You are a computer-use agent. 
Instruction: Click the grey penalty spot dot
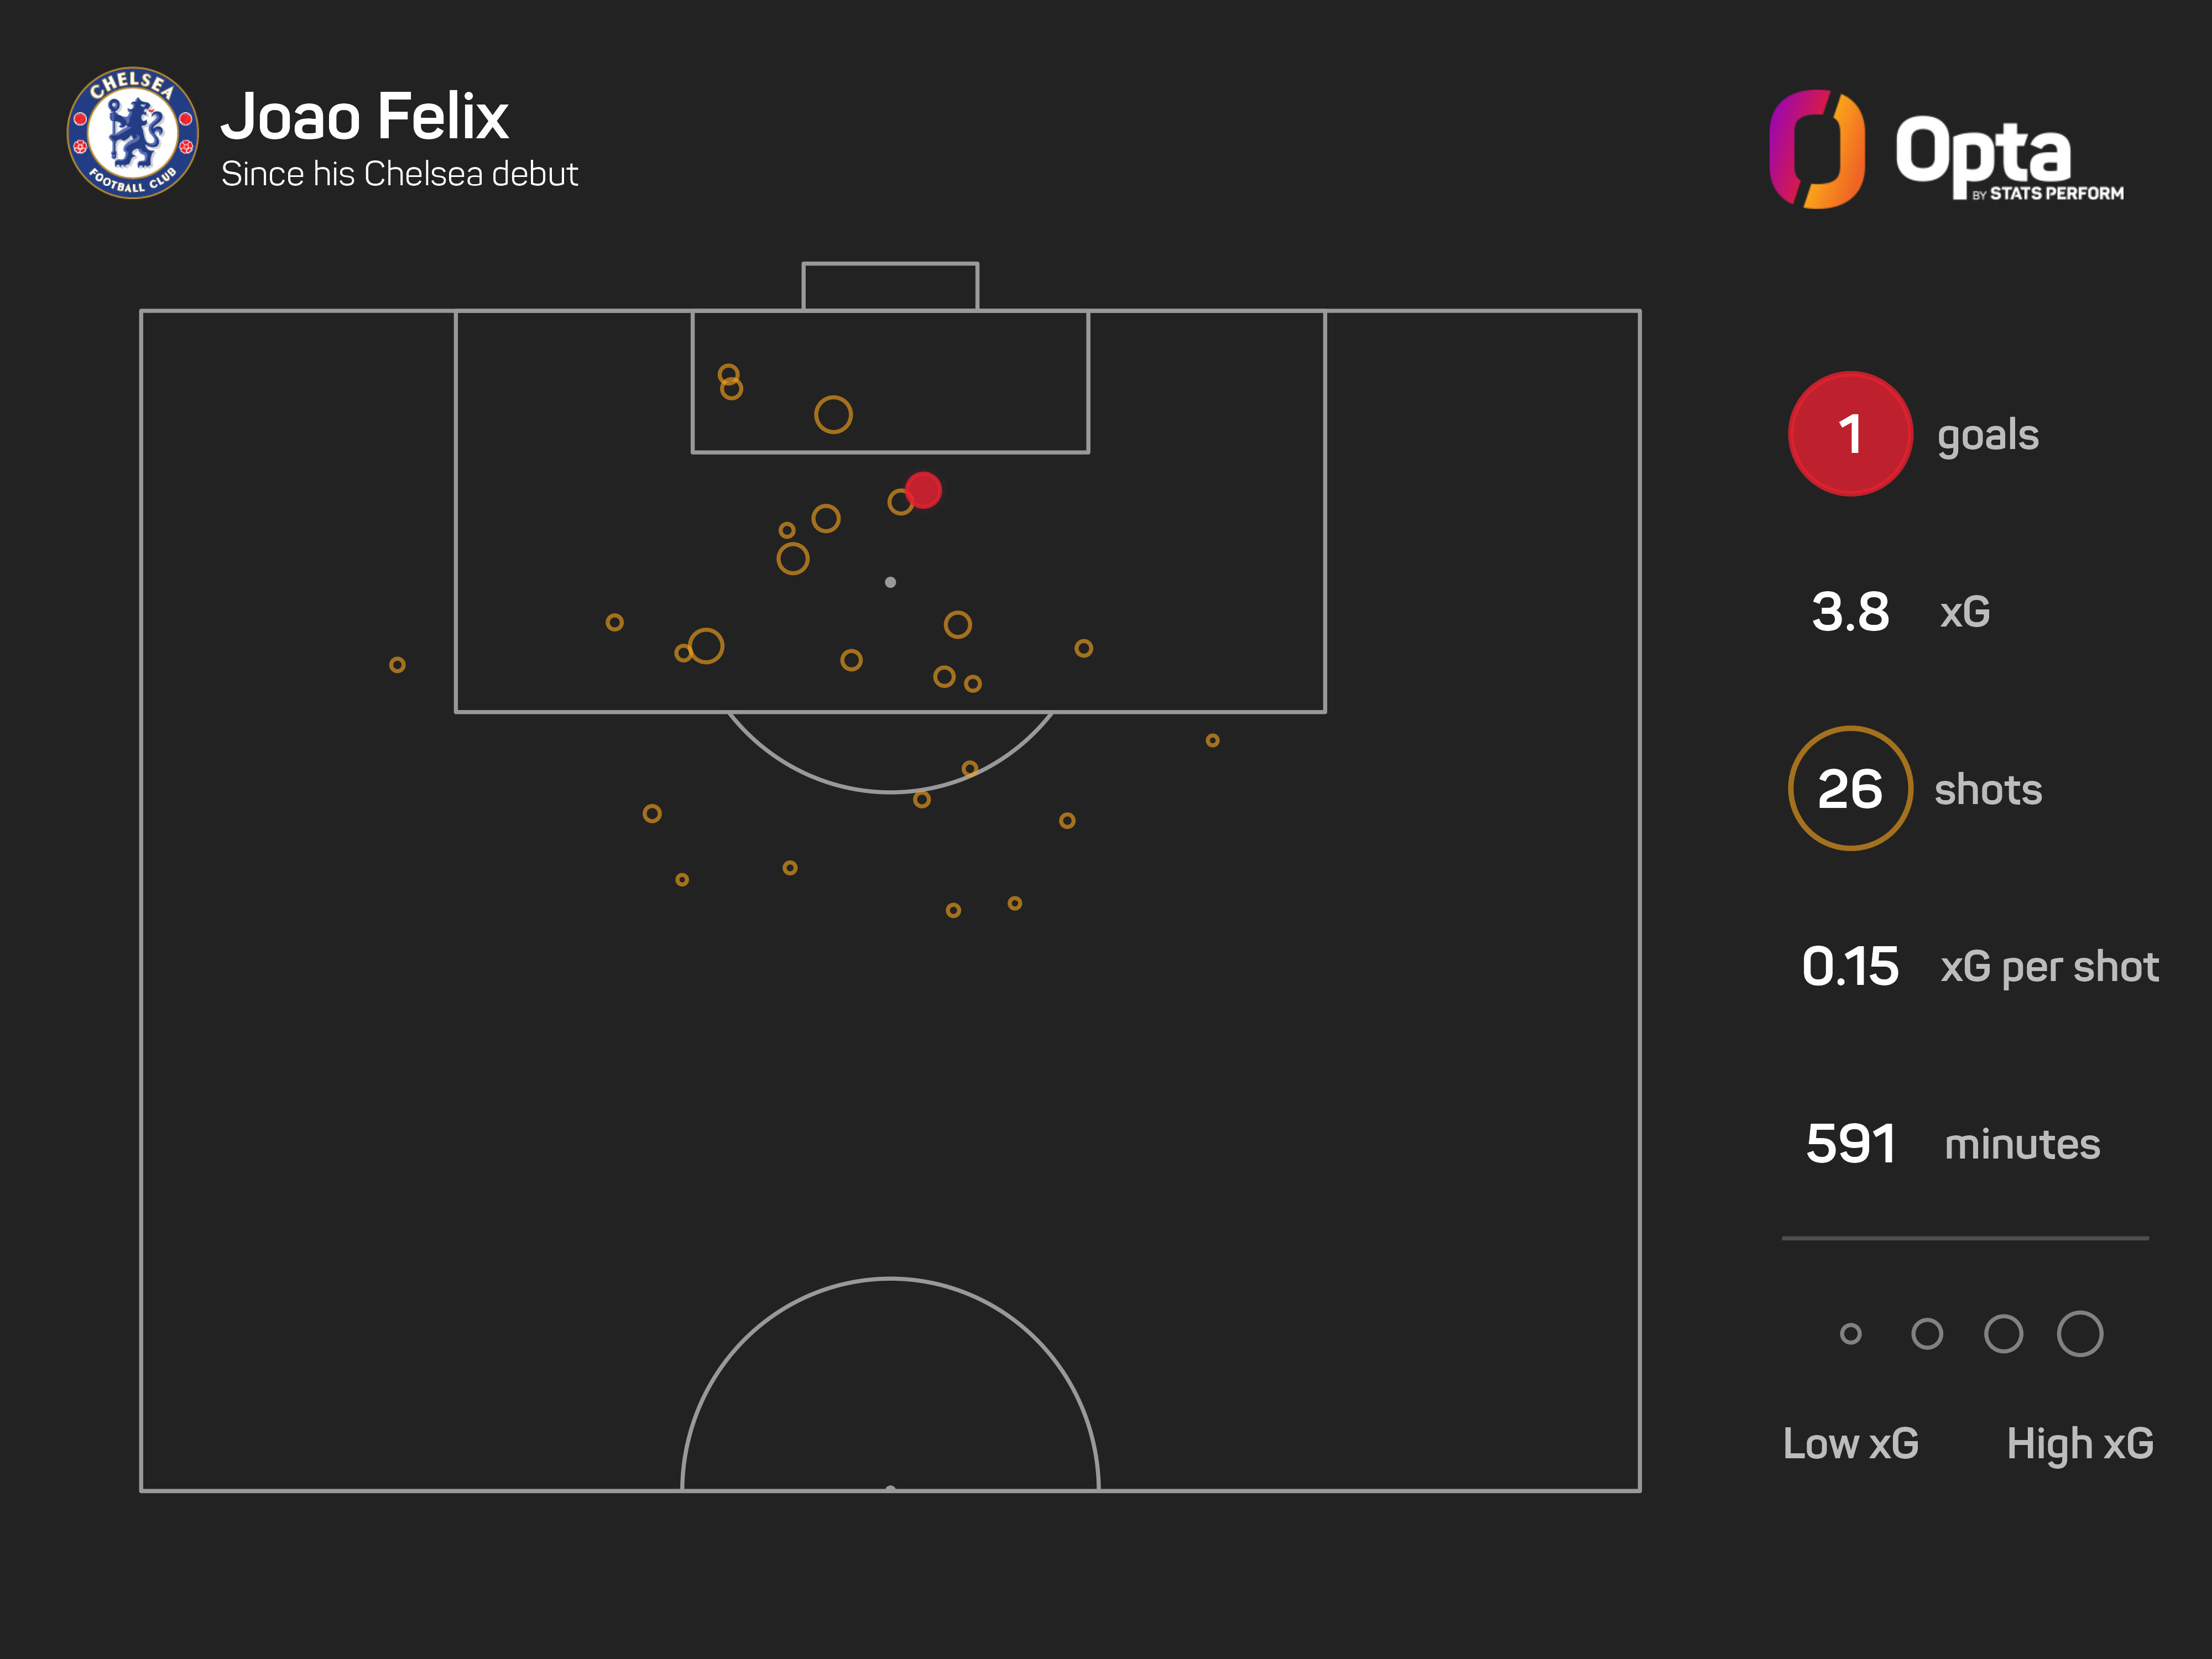point(890,582)
